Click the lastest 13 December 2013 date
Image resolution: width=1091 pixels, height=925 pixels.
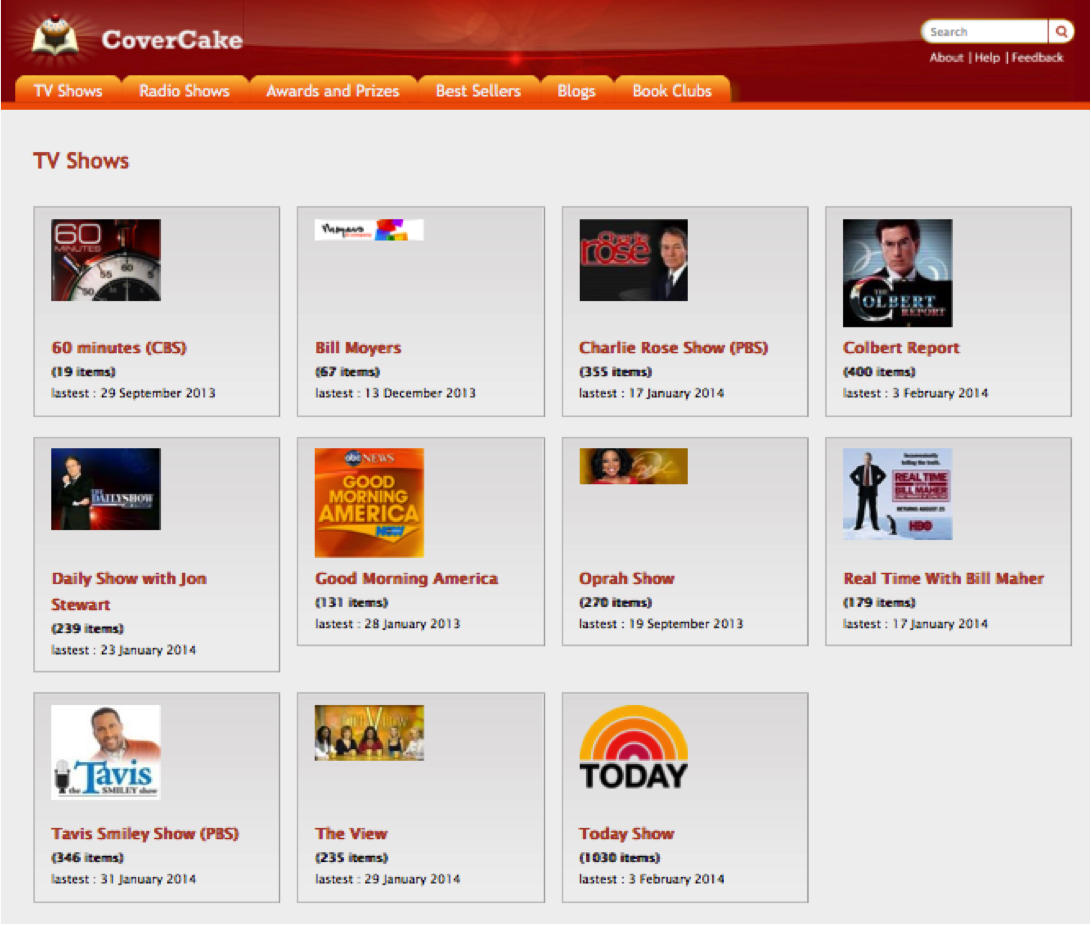pos(395,393)
